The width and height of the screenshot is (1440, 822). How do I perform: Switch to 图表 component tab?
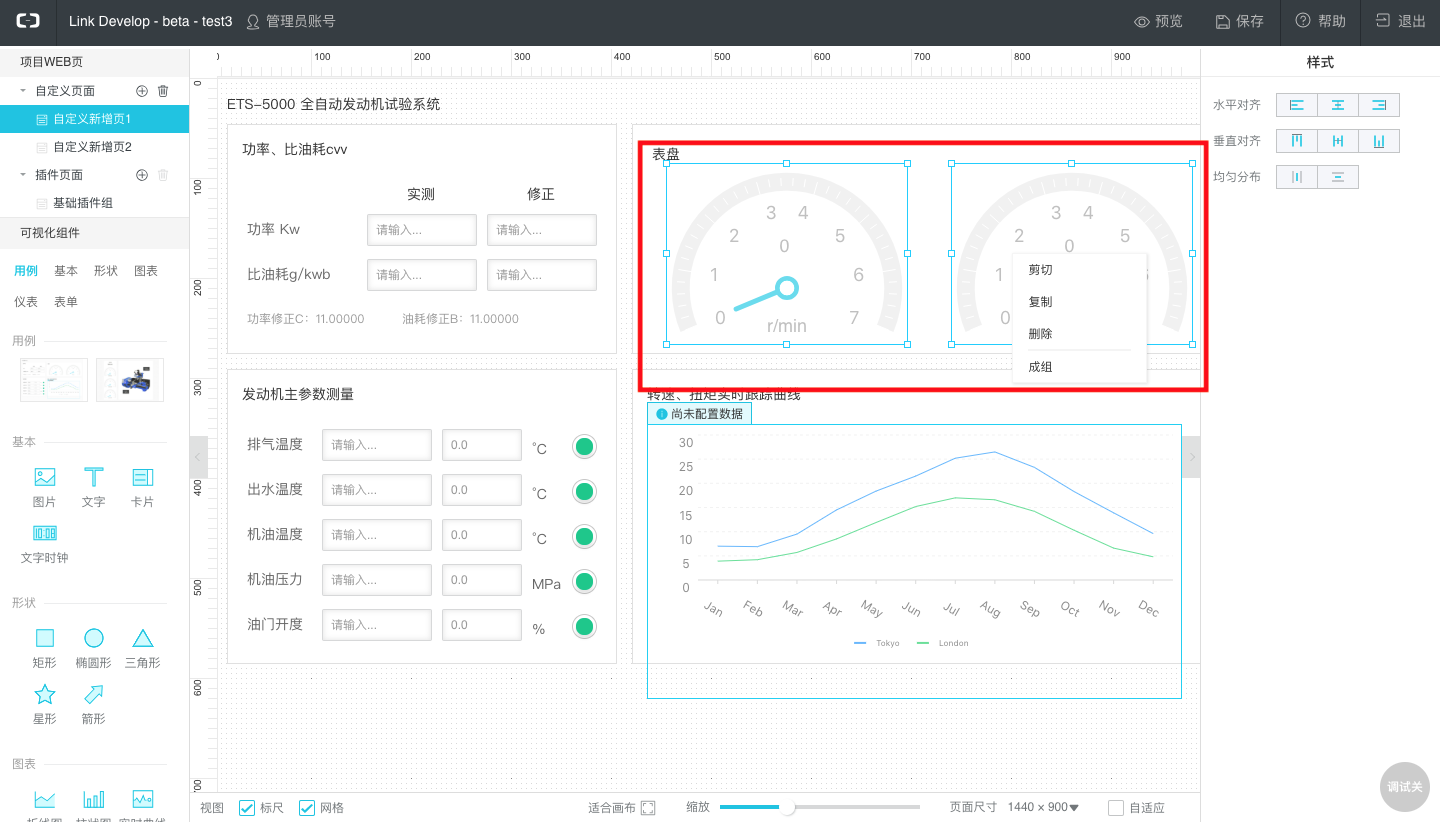[x=146, y=271]
